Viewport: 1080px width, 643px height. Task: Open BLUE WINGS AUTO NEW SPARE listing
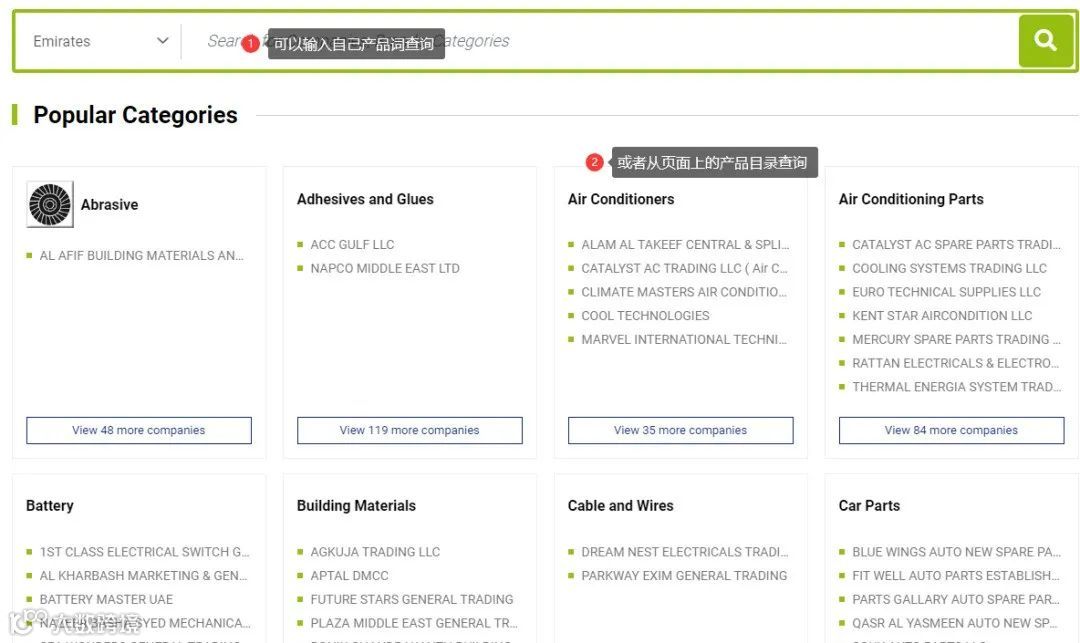tap(956, 552)
